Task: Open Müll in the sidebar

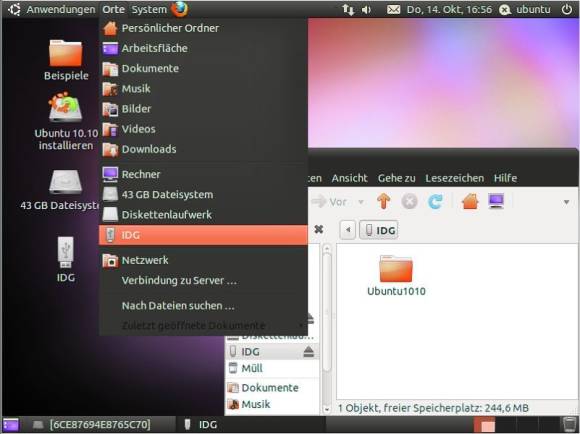Action: (x=272, y=369)
